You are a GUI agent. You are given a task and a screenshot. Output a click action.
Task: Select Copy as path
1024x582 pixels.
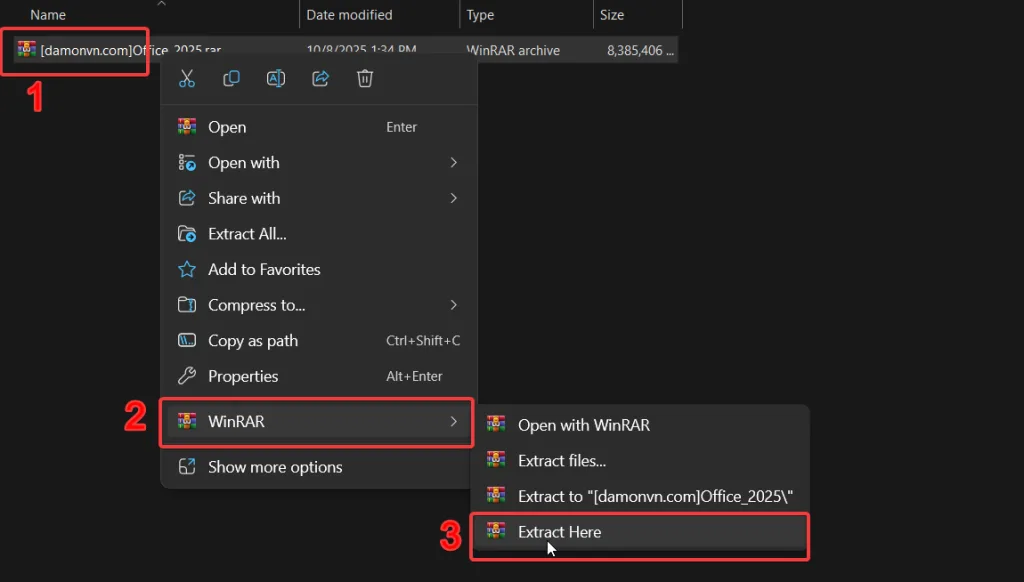click(253, 341)
